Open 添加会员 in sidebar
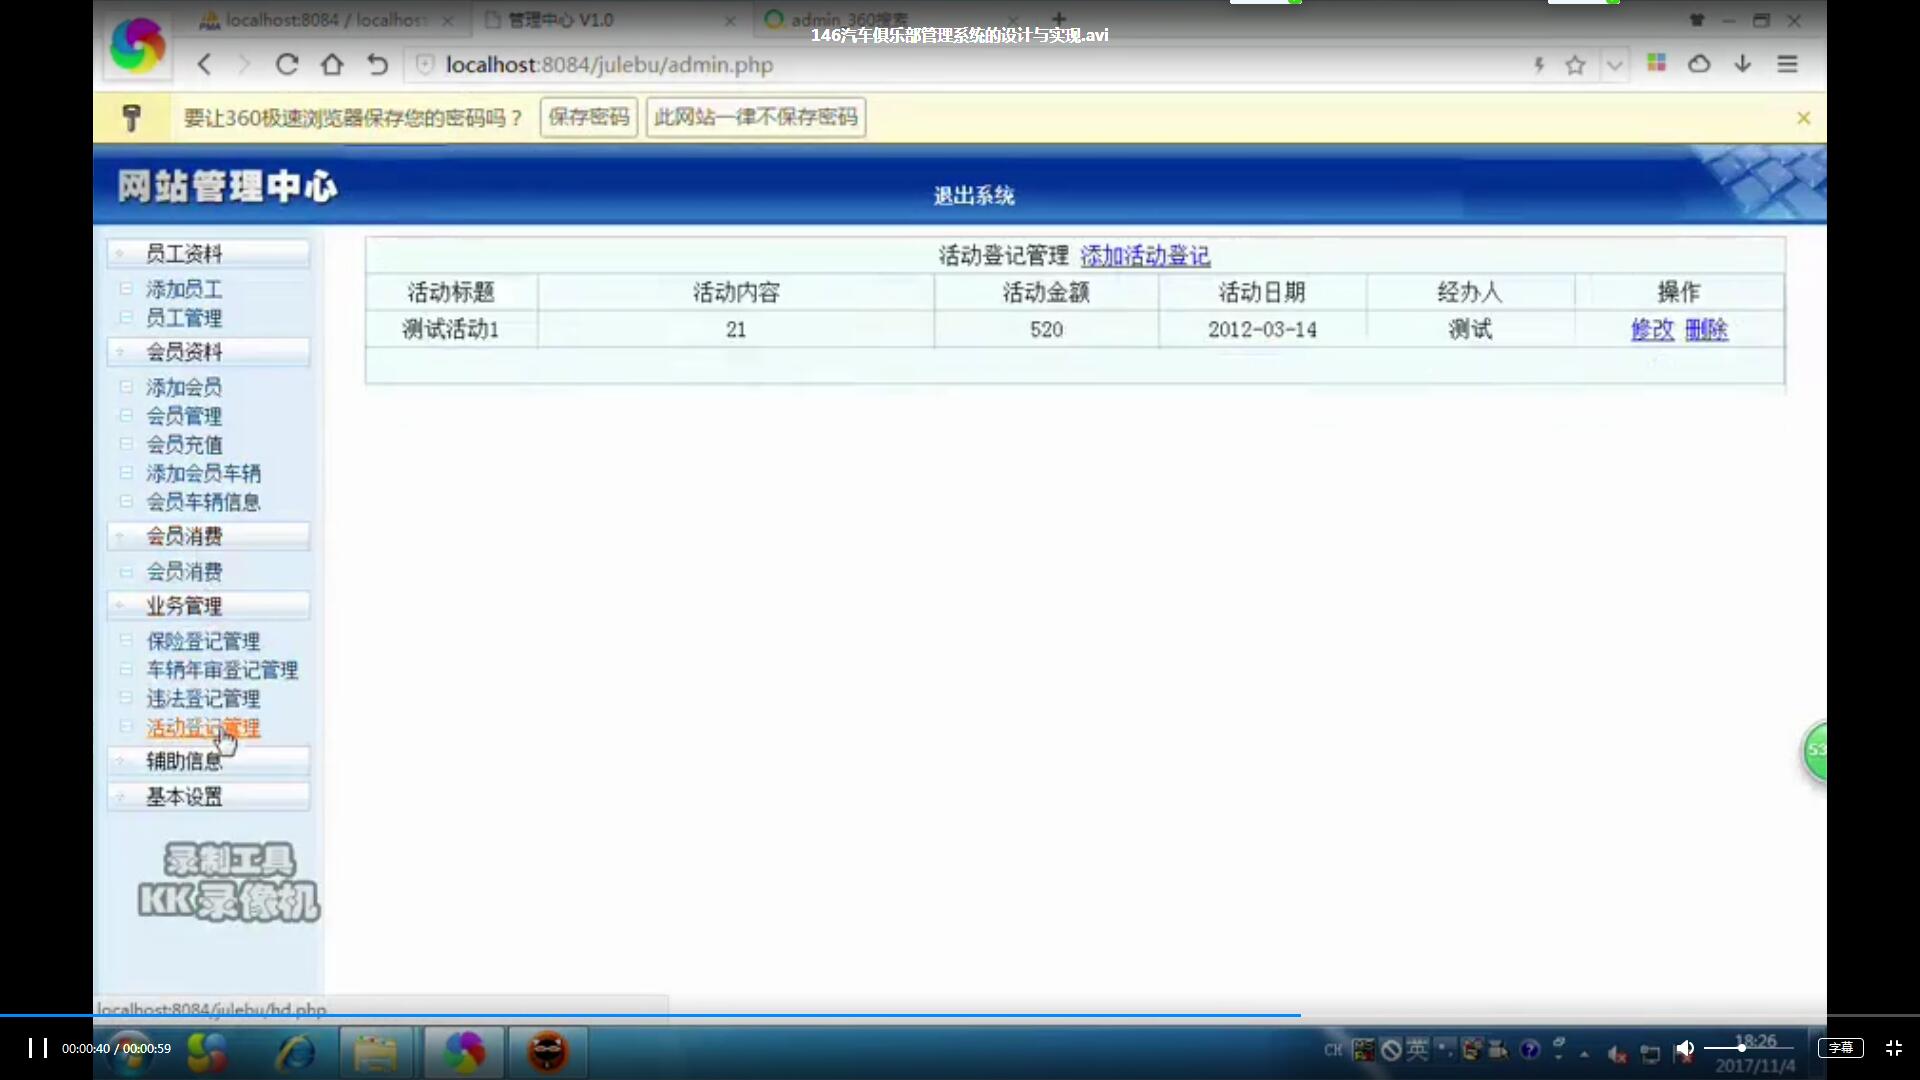 point(184,387)
